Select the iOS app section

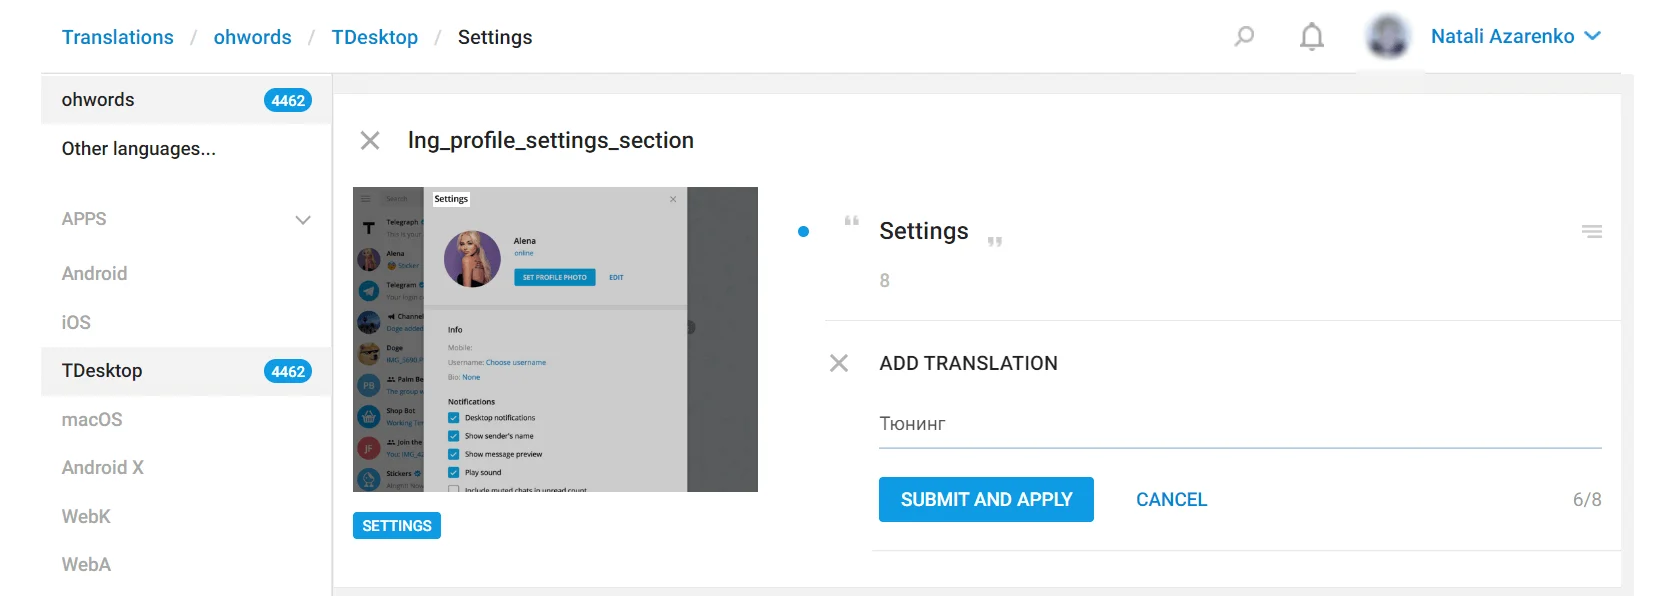point(77,322)
